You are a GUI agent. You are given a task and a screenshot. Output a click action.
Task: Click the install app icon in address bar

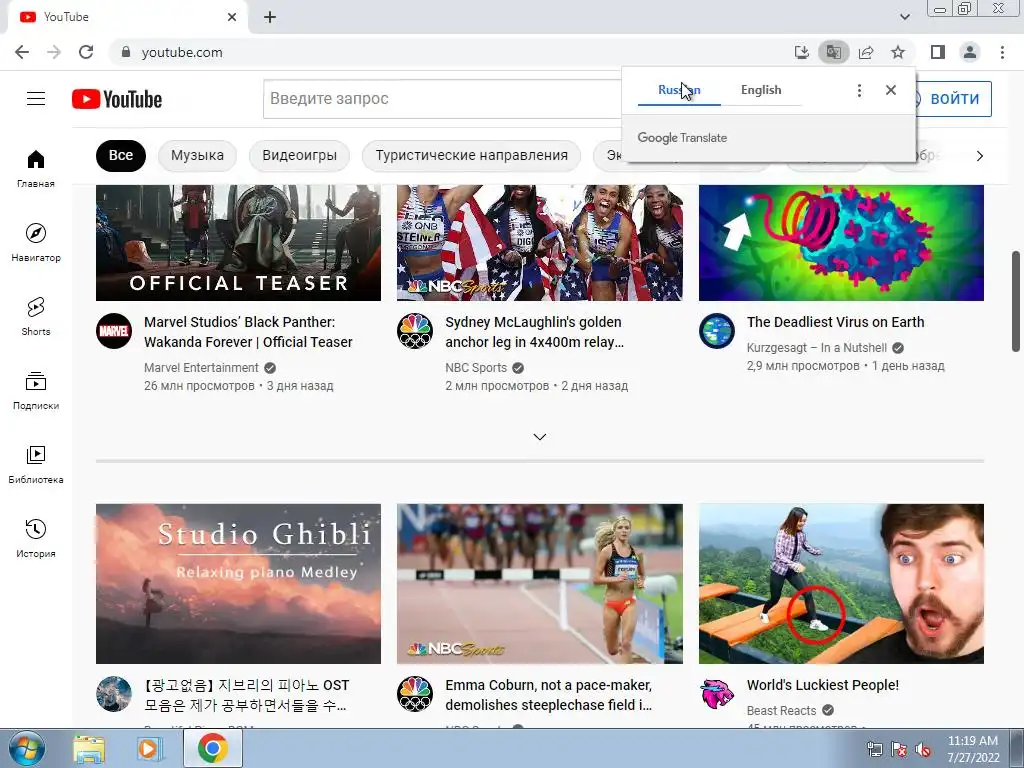(x=801, y=52)
